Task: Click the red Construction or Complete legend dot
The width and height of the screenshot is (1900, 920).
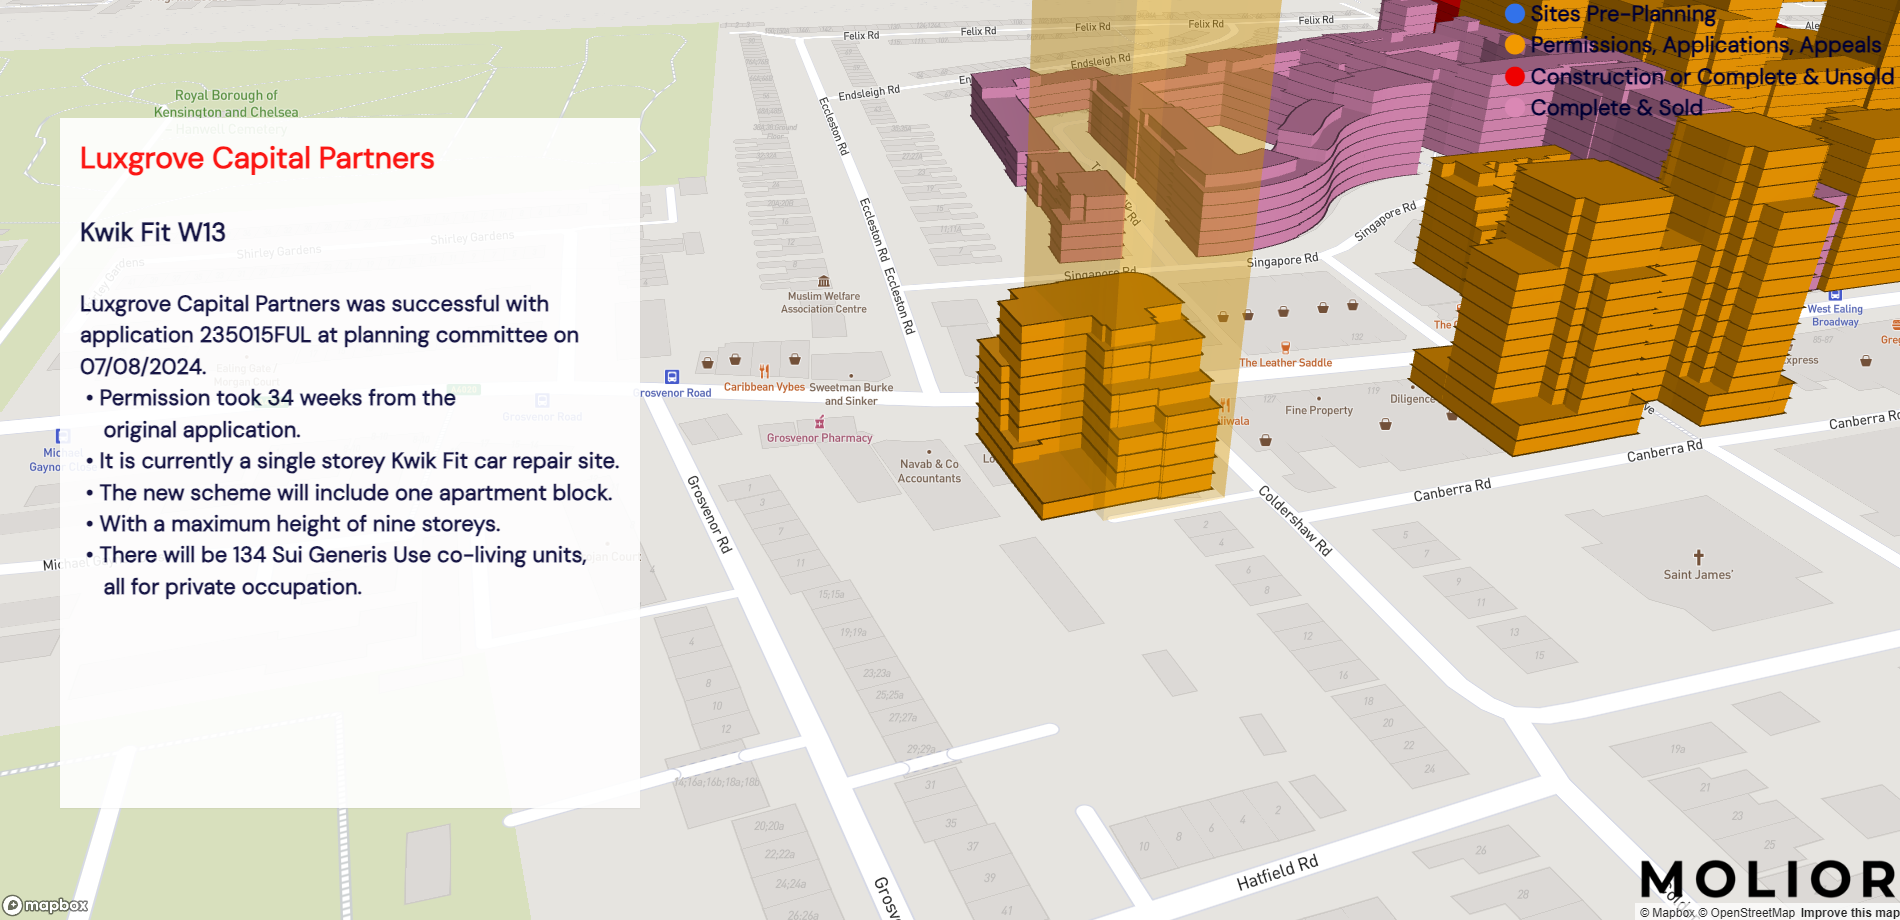Action: [1515, 77]
